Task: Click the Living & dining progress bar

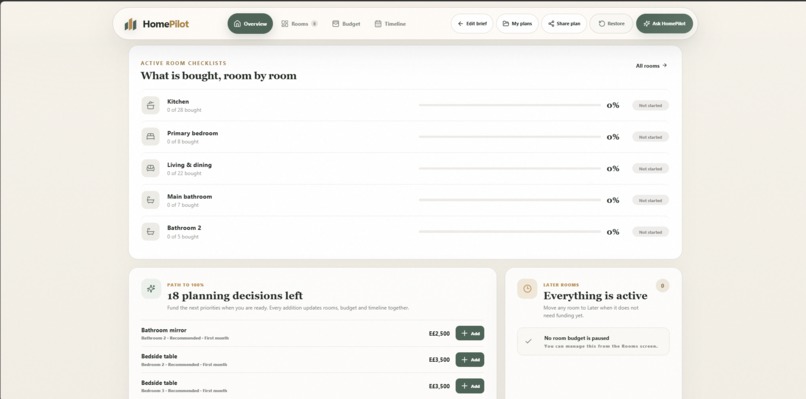Action: point(509,169)
